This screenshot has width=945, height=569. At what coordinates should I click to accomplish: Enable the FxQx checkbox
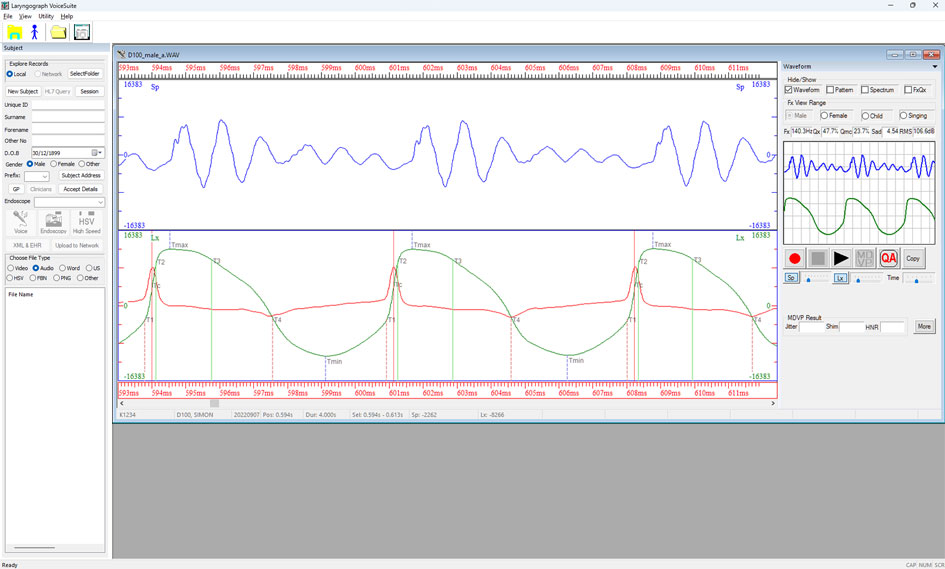pos(908,90)
